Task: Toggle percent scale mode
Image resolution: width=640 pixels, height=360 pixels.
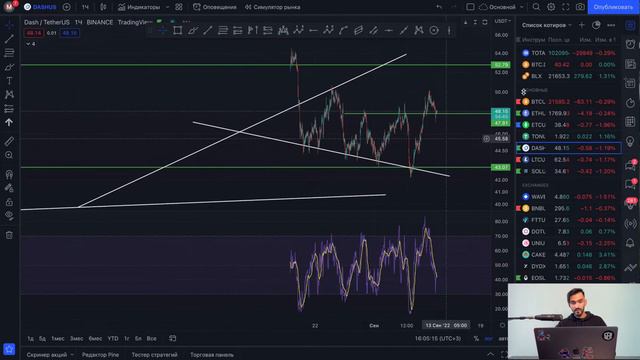Action: click(x=476, y=338)
